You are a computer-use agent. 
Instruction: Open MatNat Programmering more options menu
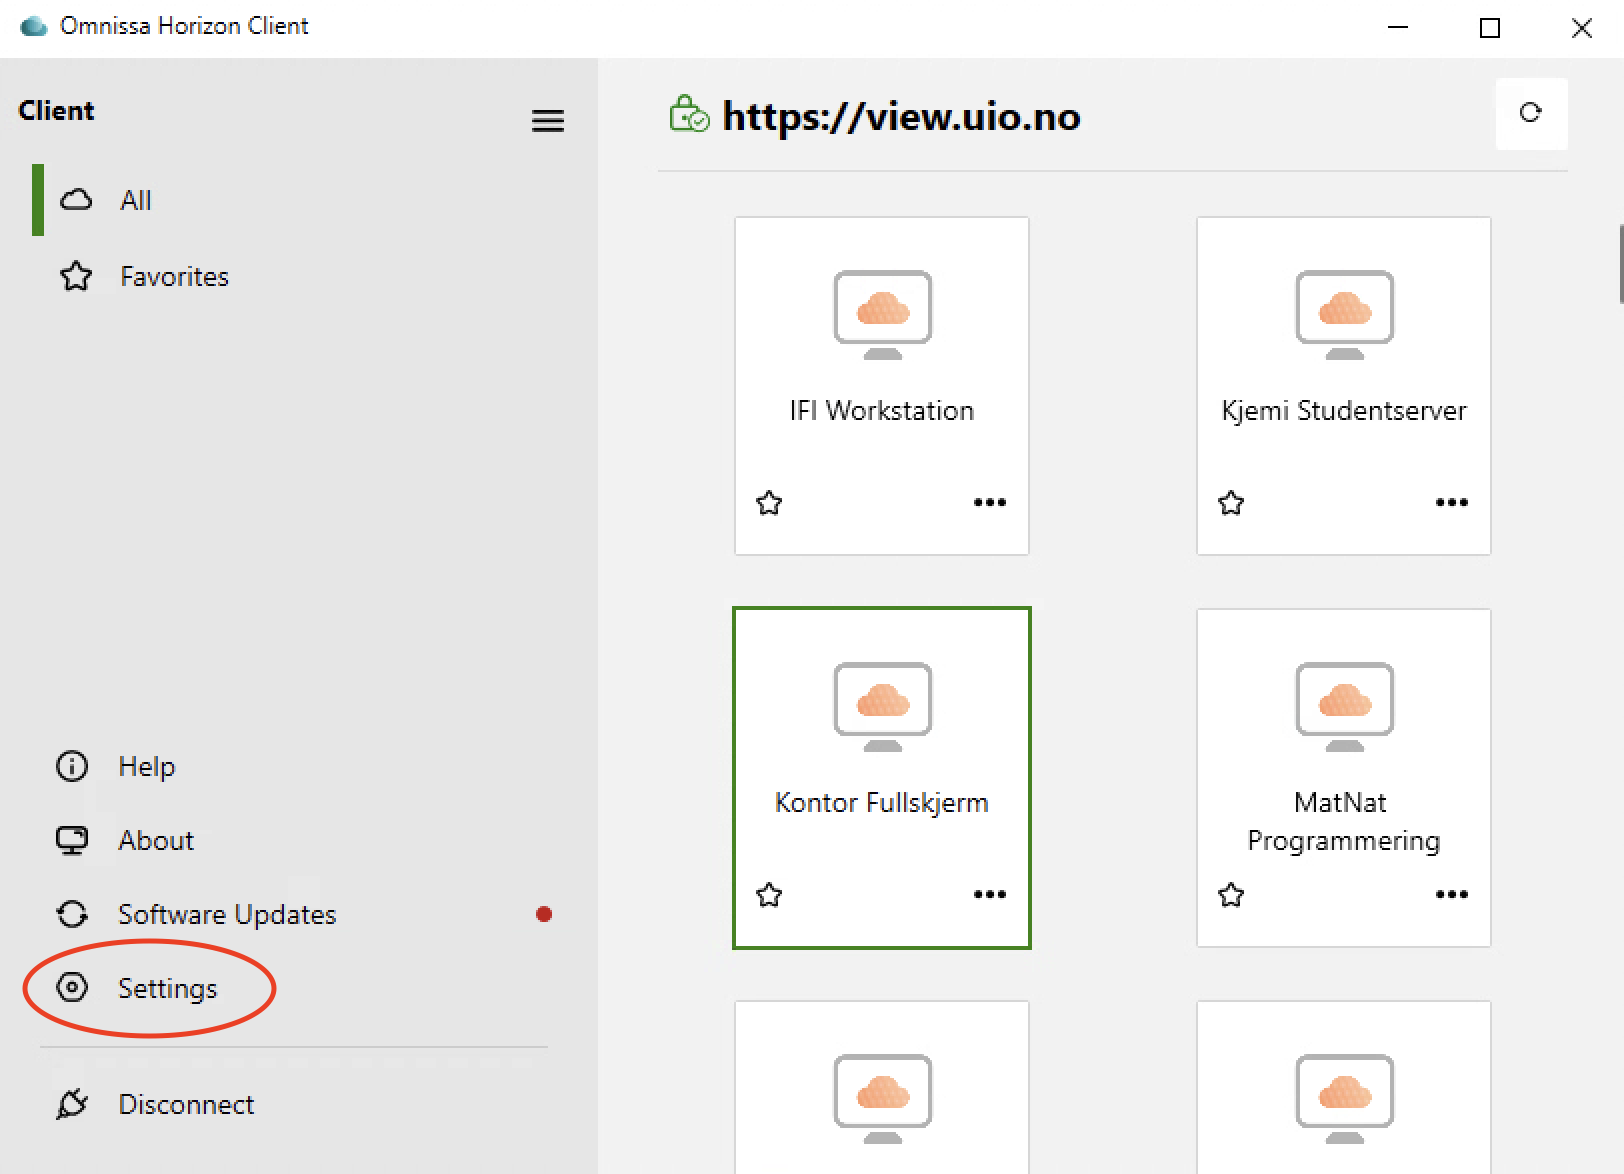[1452, 894]
